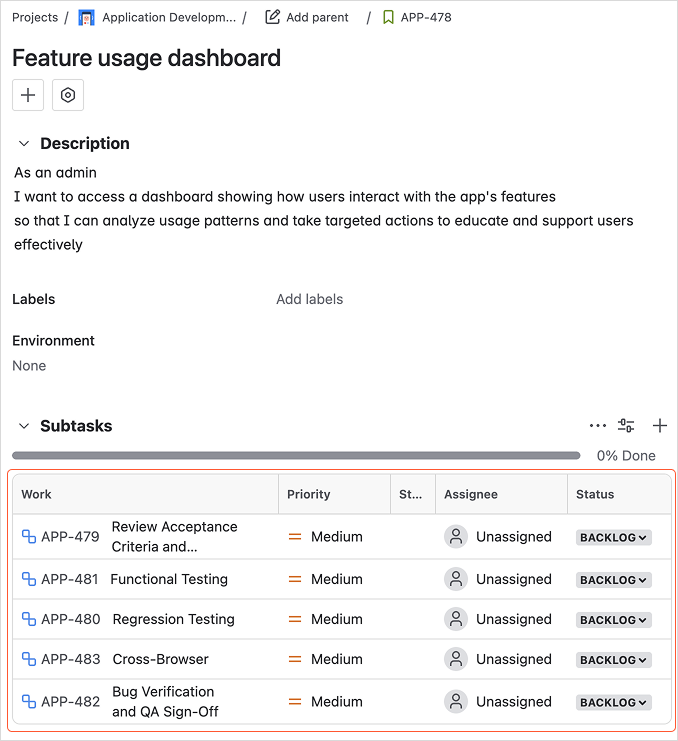Open the APP-478 issue key link
Image resolution: width=678 pixels, height=741 pixels.
click(x=425, y=17)
